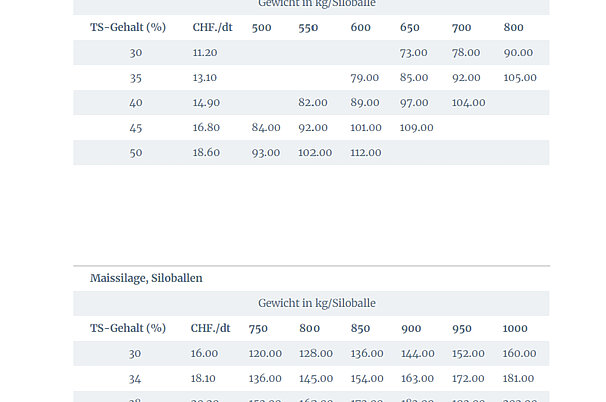
Task: Click the 181.00 cell in the 34% row
Action: 518,378
